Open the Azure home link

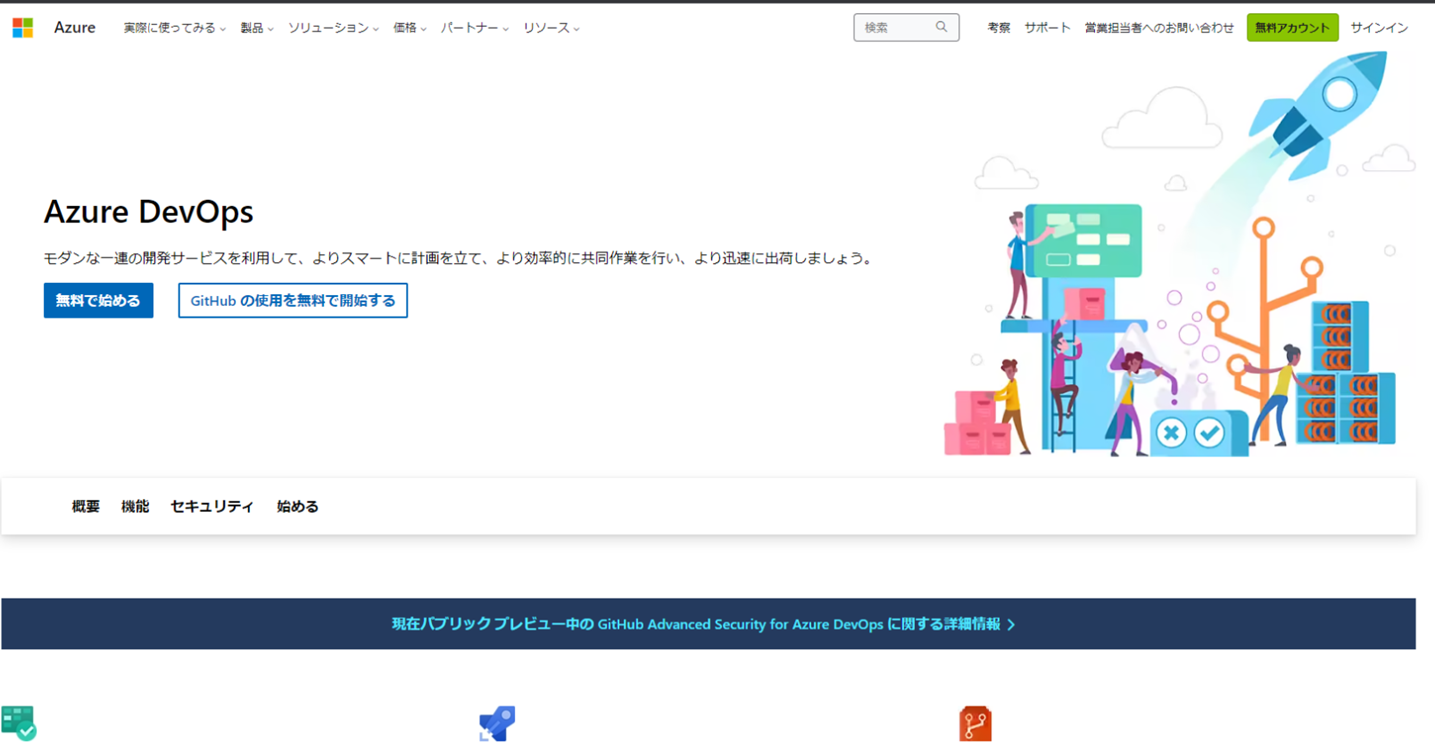point(75,28)
